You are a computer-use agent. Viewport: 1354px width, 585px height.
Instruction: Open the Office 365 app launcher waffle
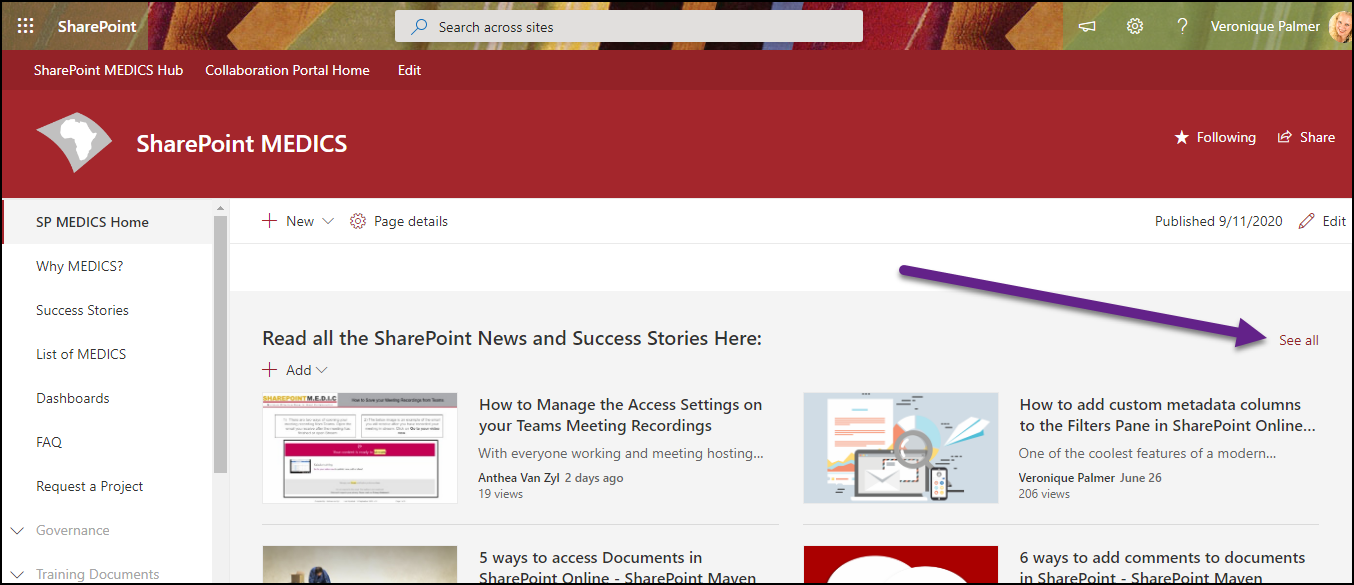[x=24, y=25]
